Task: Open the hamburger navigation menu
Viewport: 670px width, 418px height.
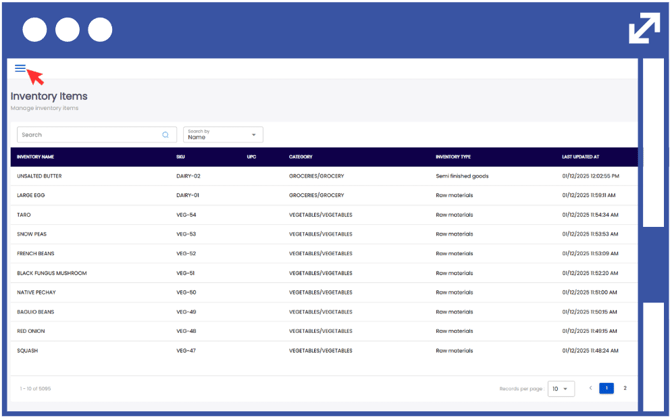Action: coord(20,68)
